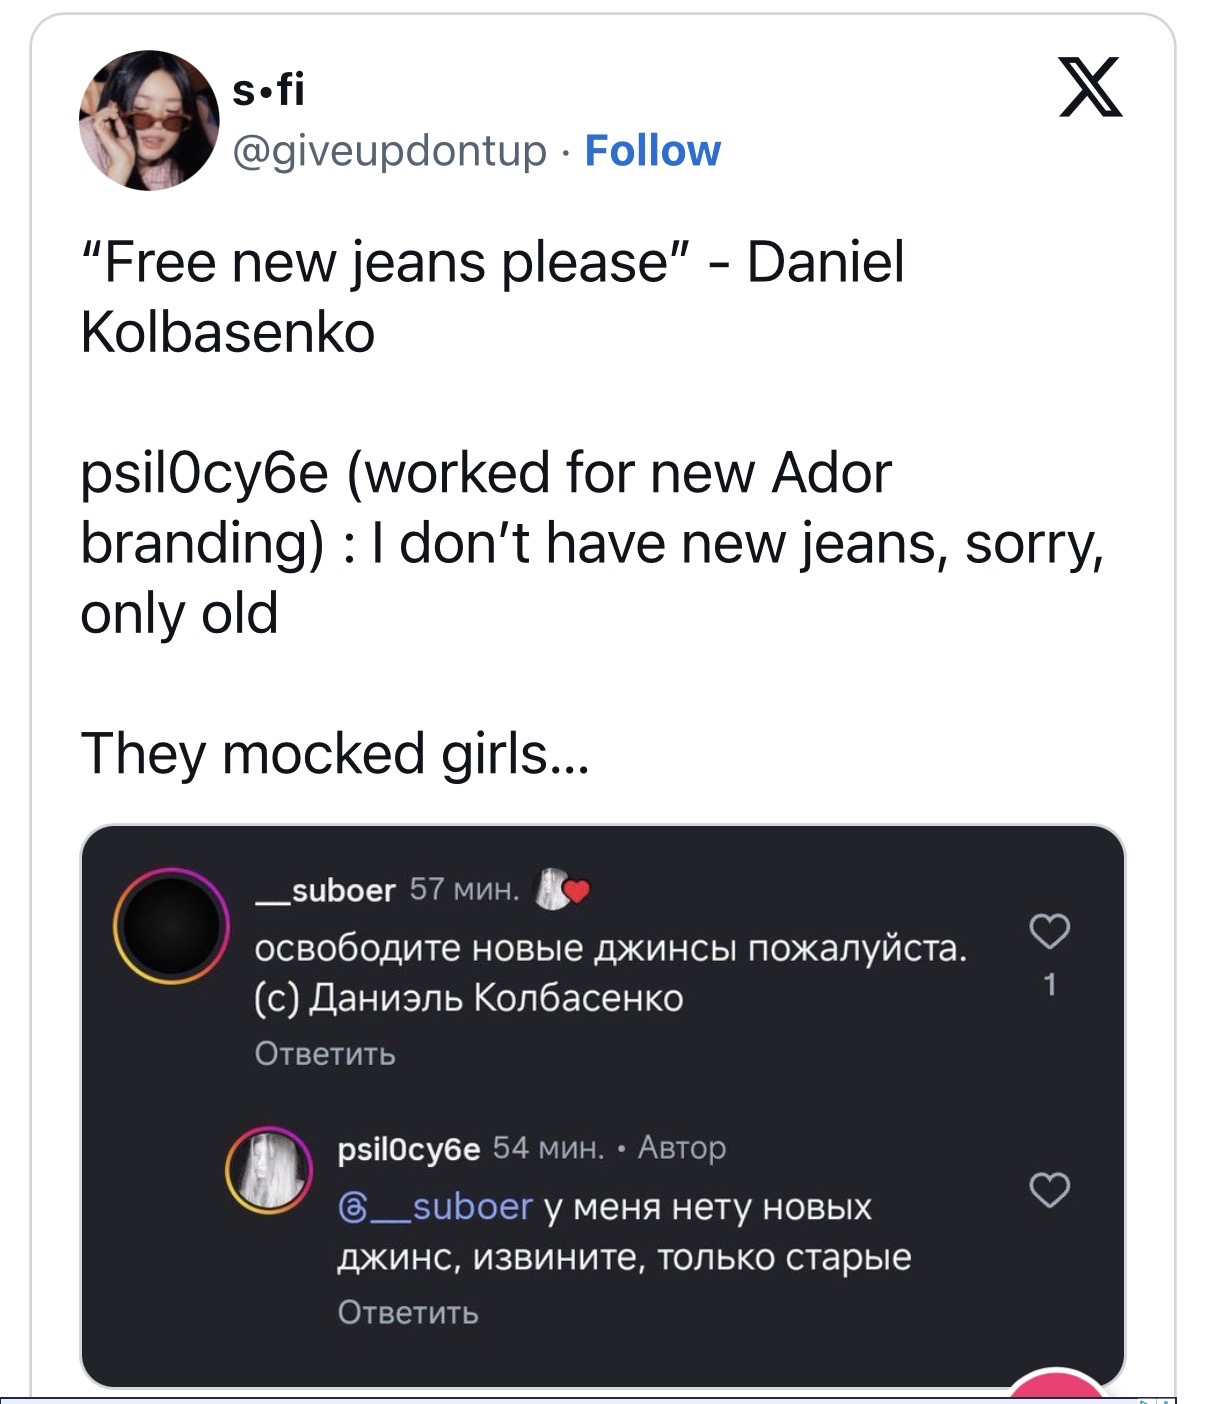Click the tweet text 'They mocked girls...'
This screenshot has height=1404, width=1206.
coord(336,753)
